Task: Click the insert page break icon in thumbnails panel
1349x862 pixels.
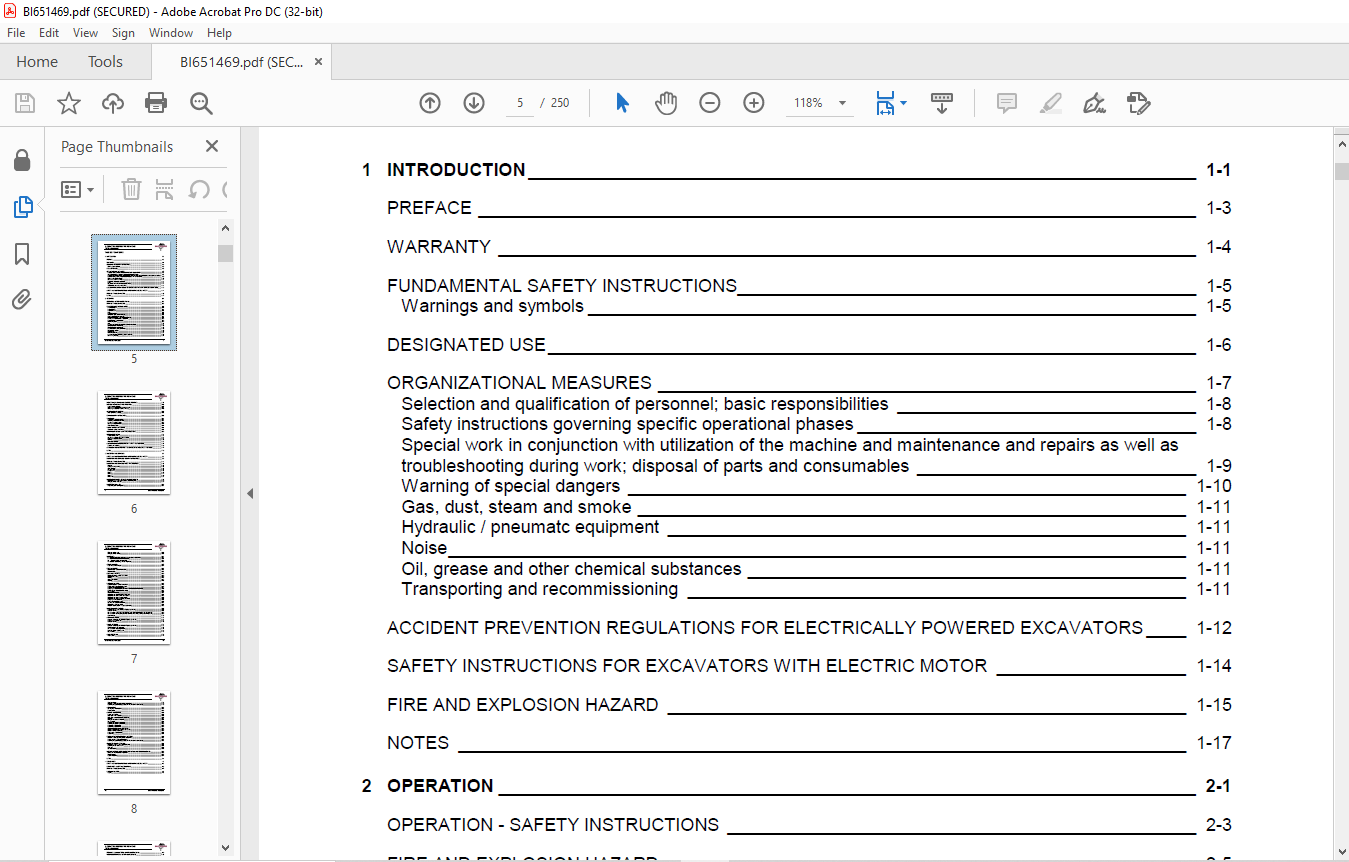Action: point(165,189)
